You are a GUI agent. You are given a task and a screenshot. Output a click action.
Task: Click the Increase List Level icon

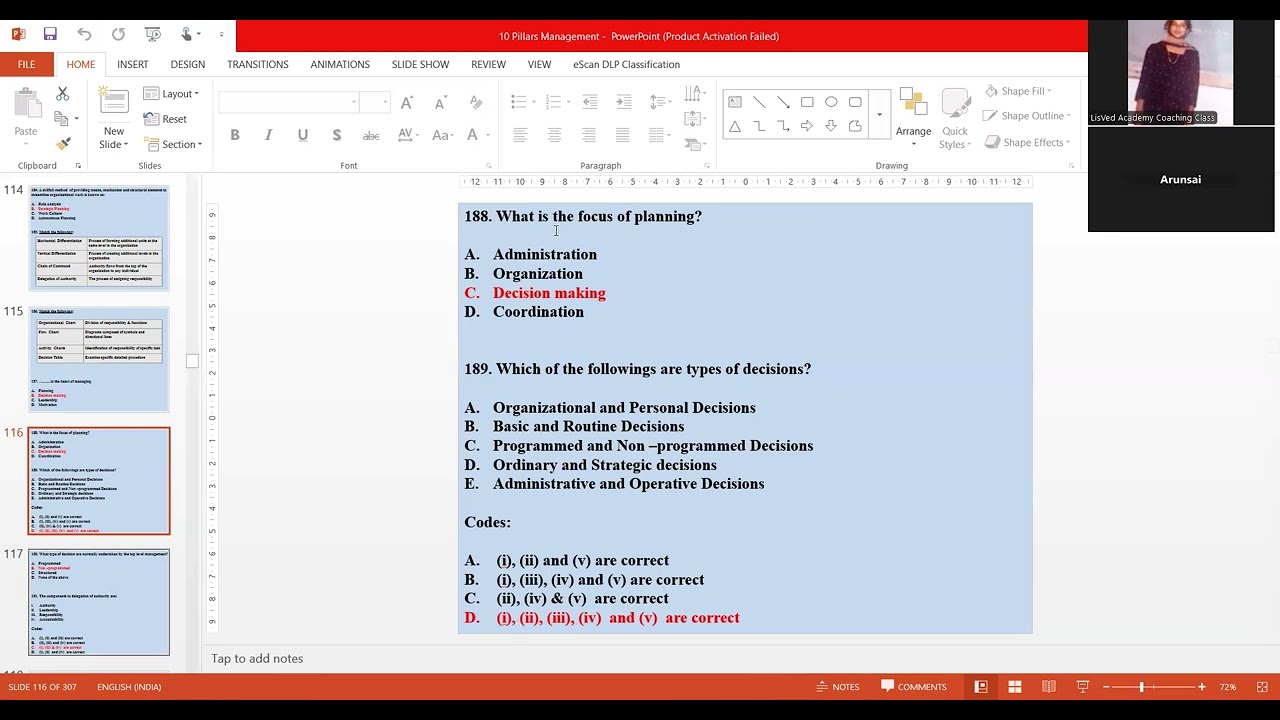(x=624, y=102)
